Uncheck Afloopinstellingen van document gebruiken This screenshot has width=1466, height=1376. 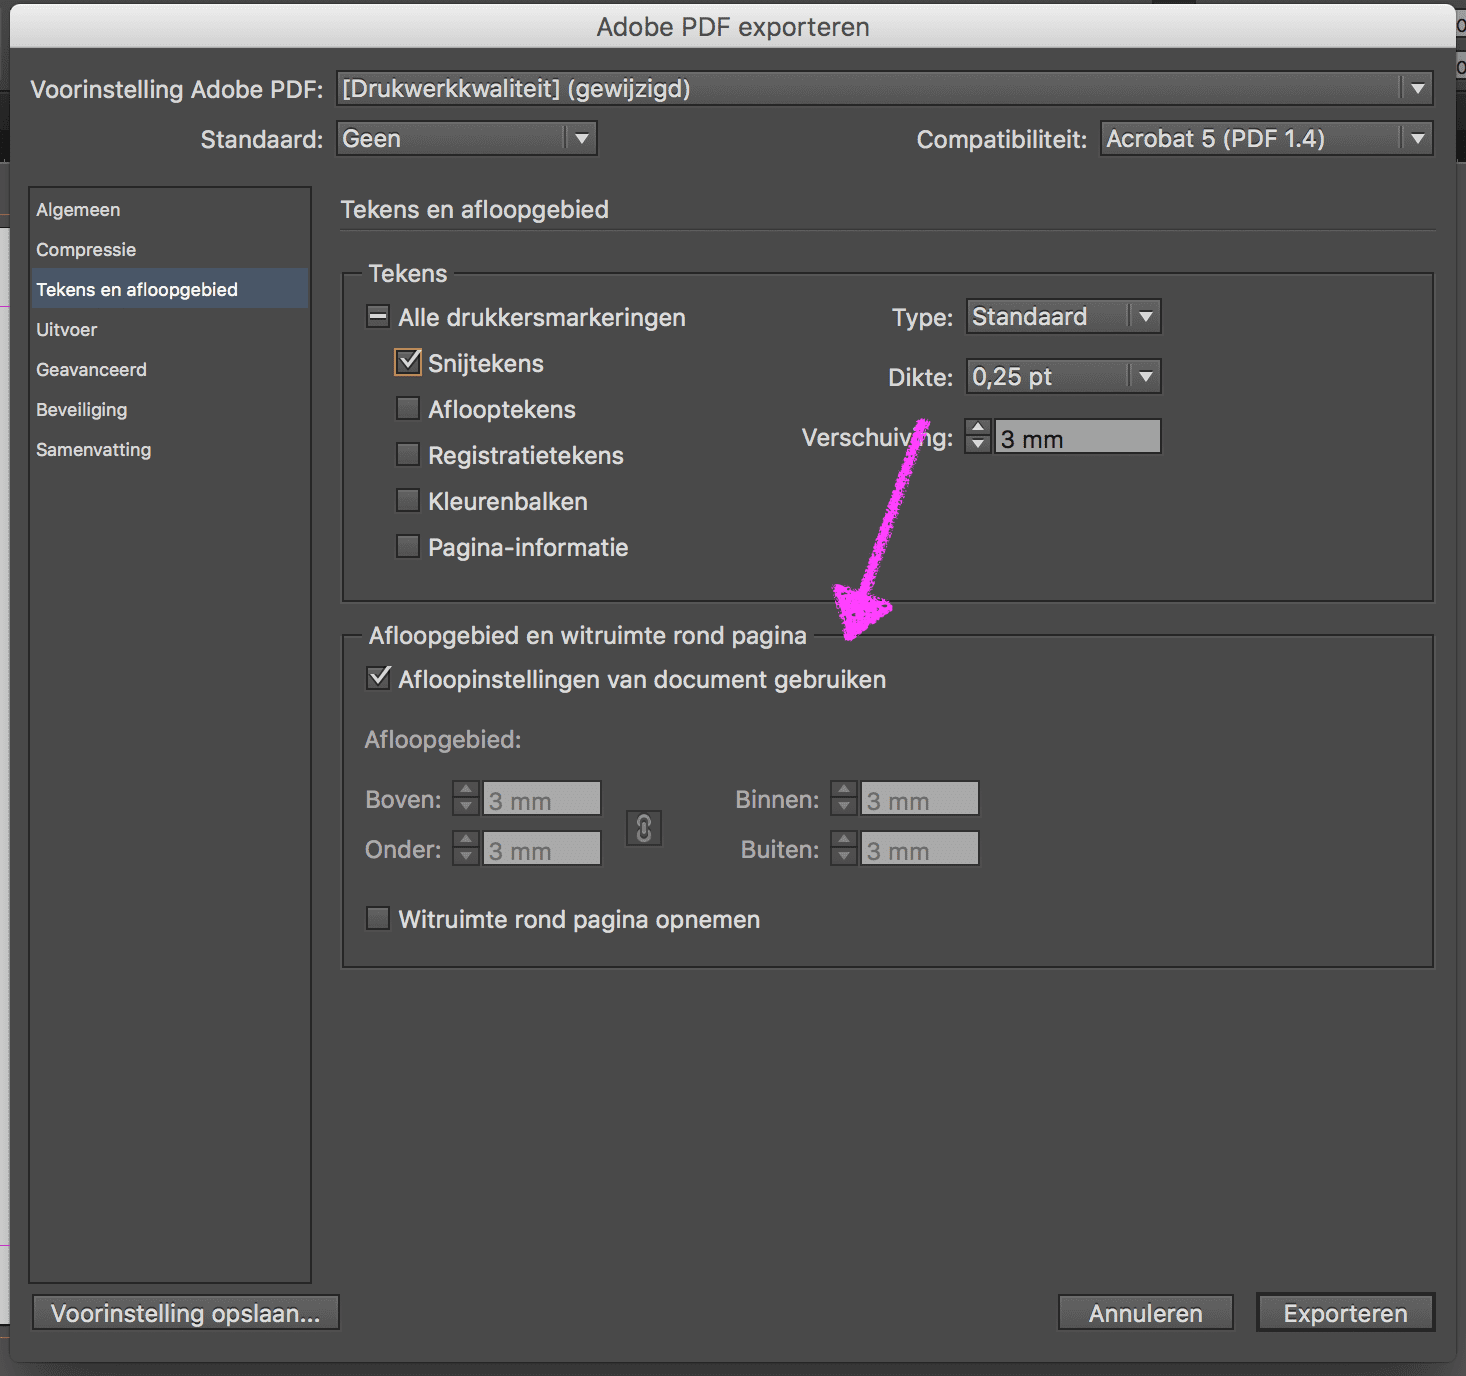pyautogui.click(x=378, y=678)
